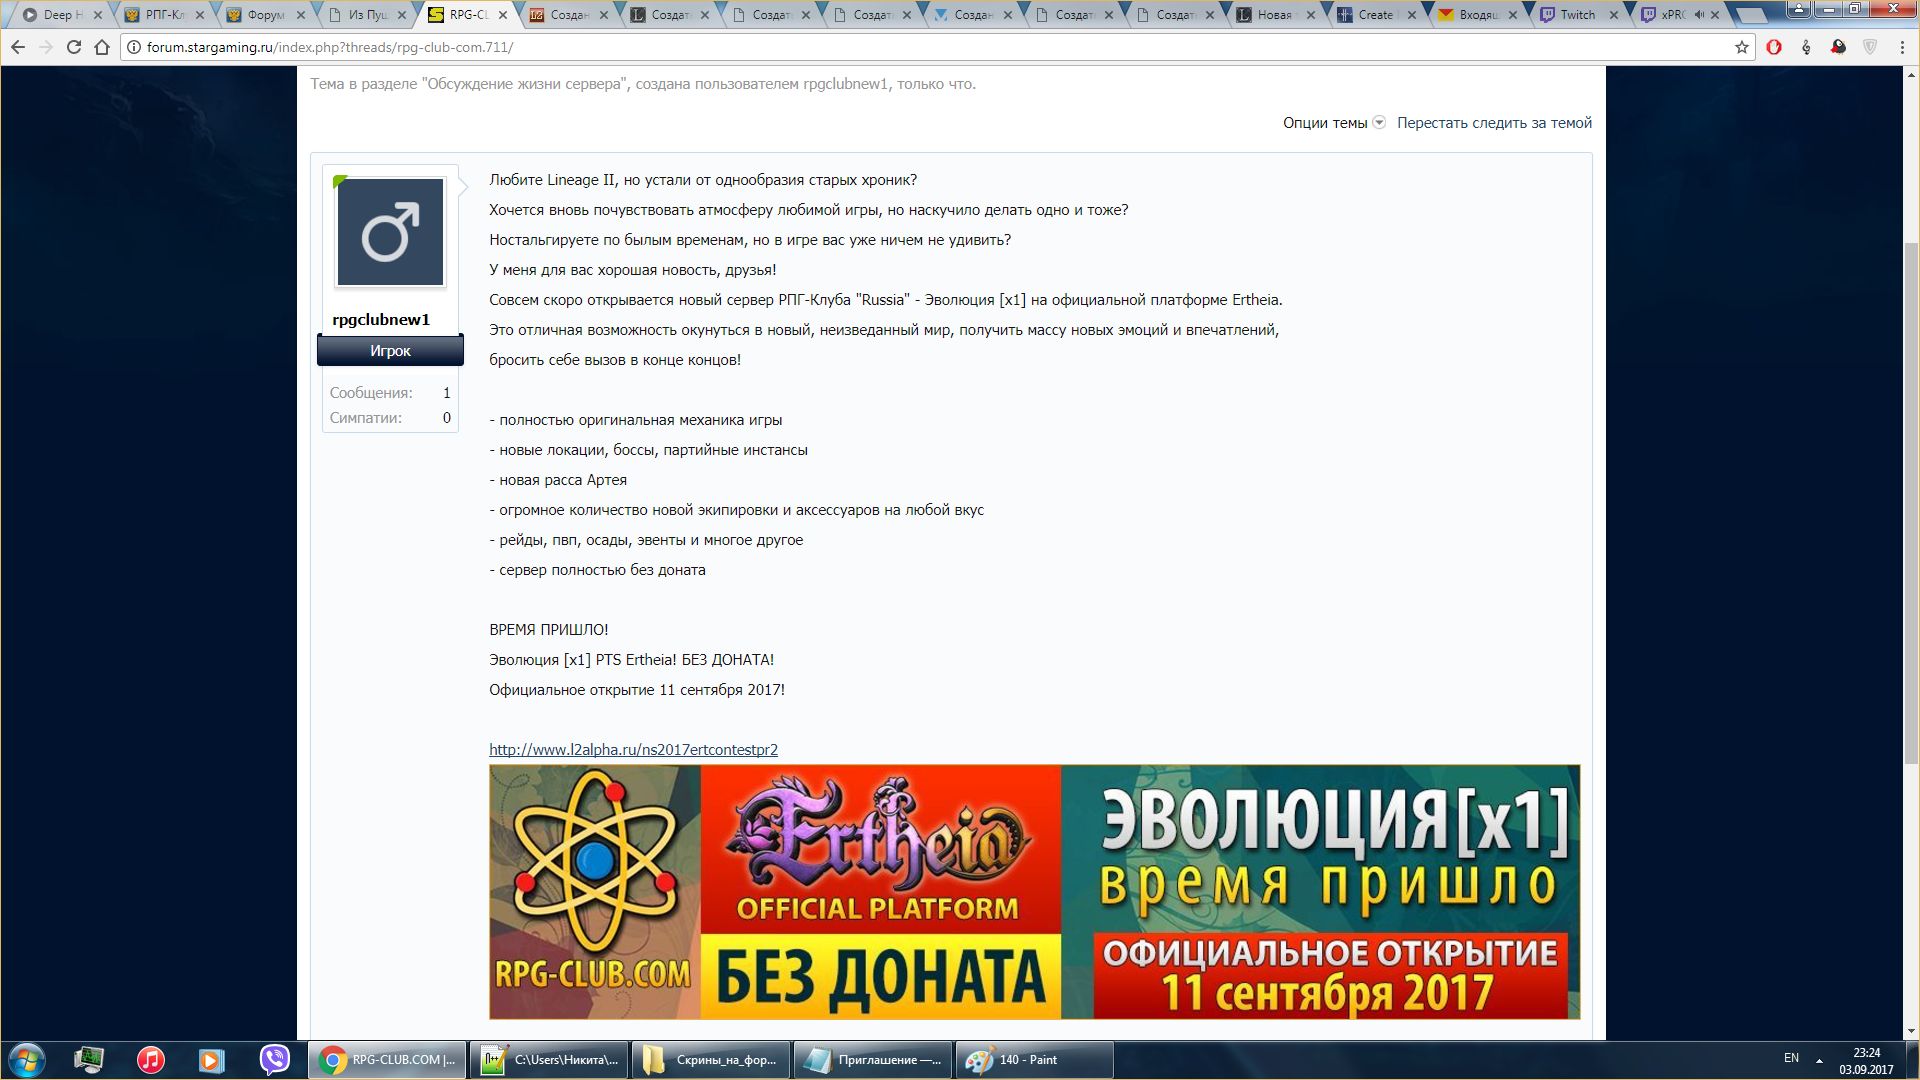1920x1080 pixels.
Task: Click the Игрок rank badge
Action: (x=390, y=351)
